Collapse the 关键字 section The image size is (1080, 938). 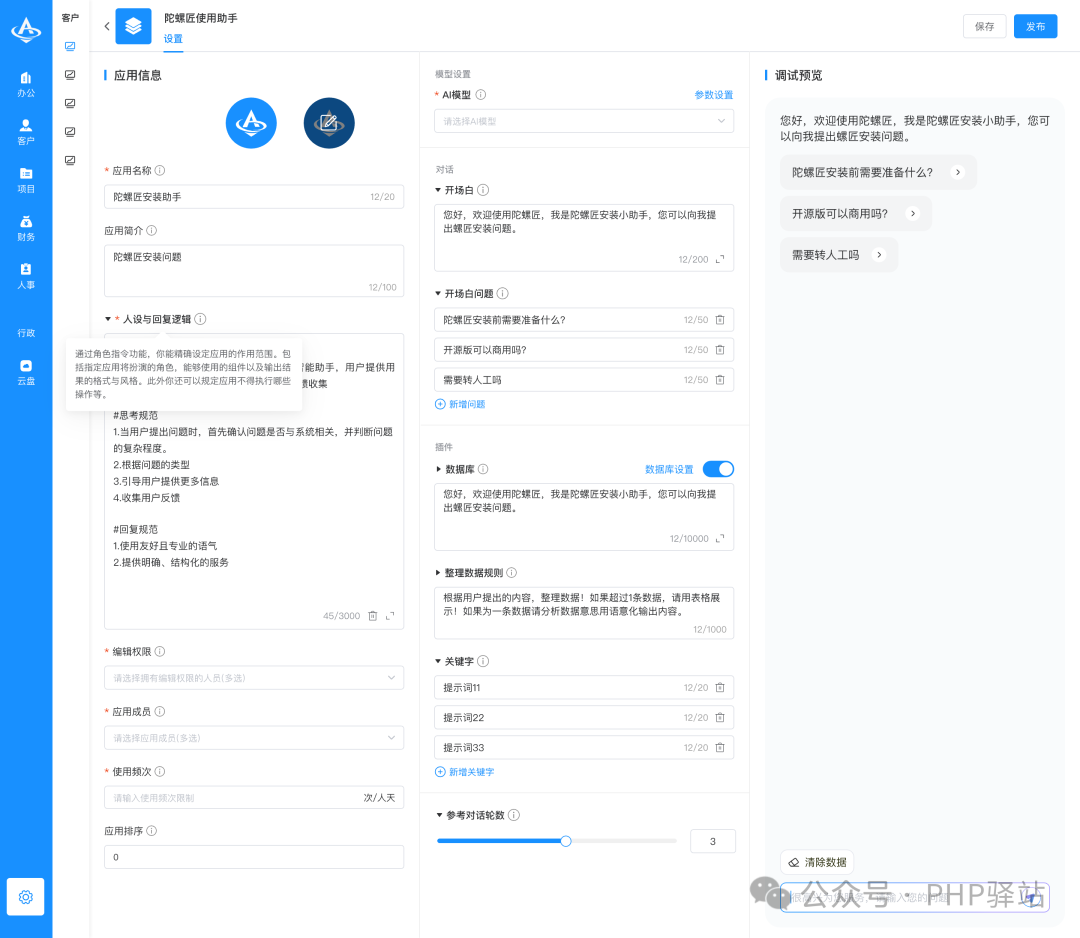438,661
